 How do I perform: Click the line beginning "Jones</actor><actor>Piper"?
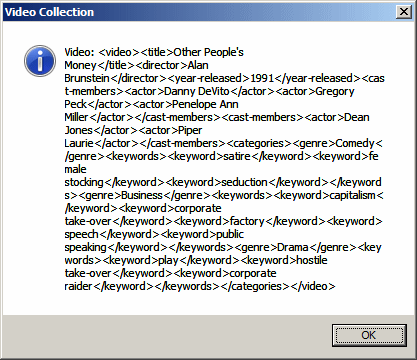tap(133, 130)
